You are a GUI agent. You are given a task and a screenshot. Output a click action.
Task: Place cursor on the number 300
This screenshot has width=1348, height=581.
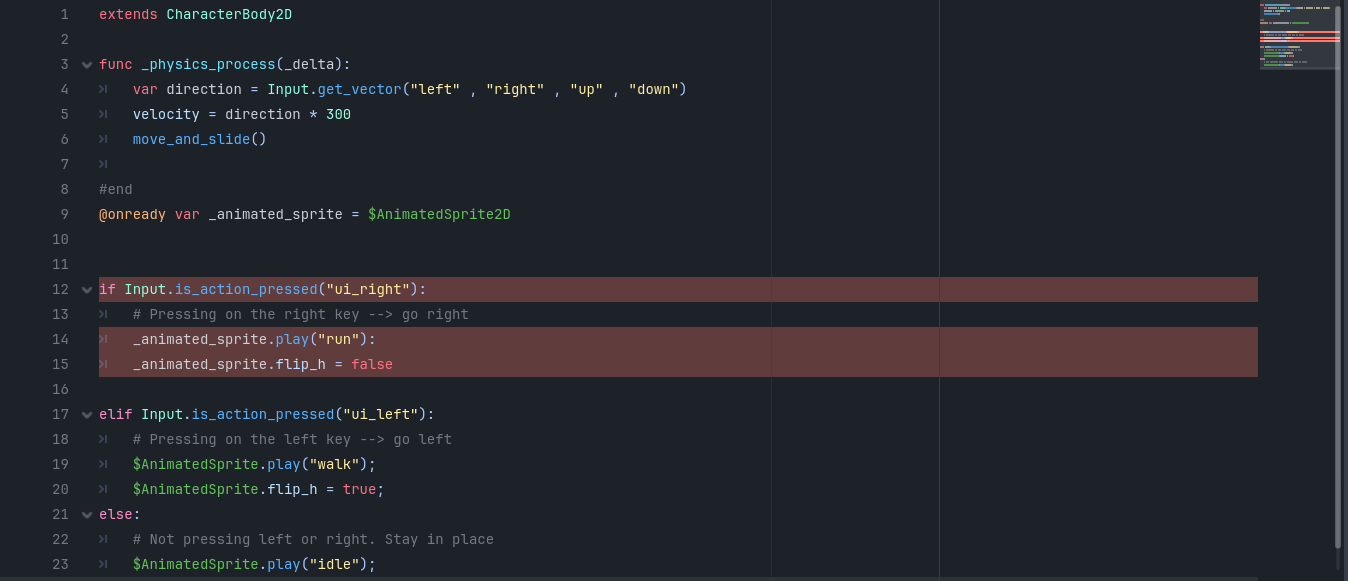point(338,115)
